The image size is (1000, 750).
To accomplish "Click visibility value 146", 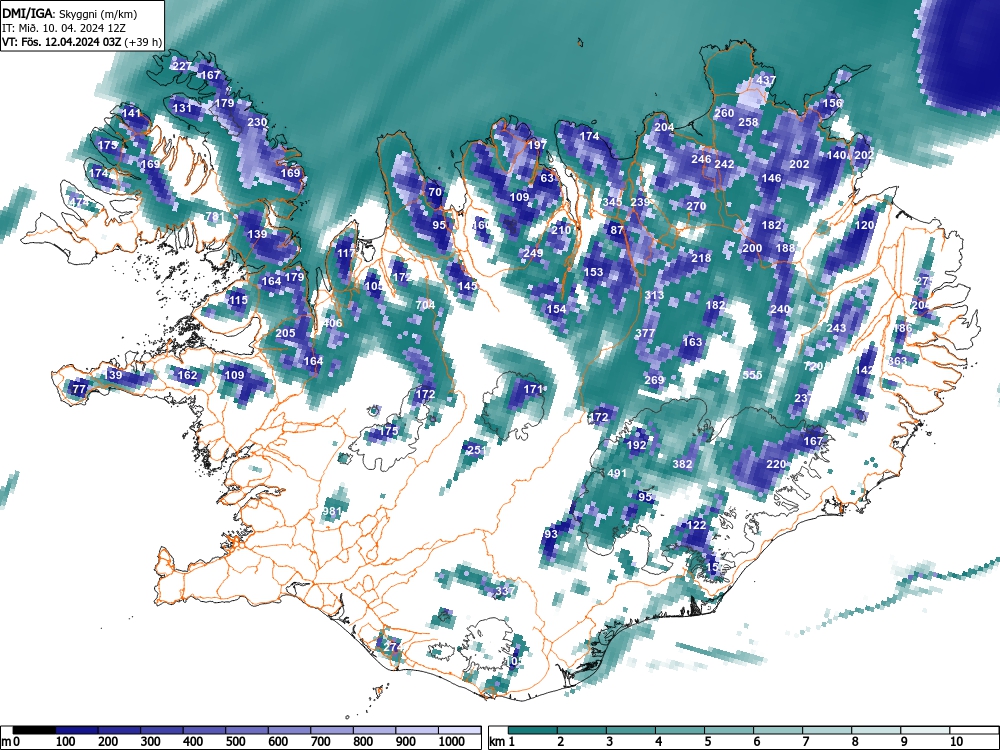I will (x=772, y=178).
